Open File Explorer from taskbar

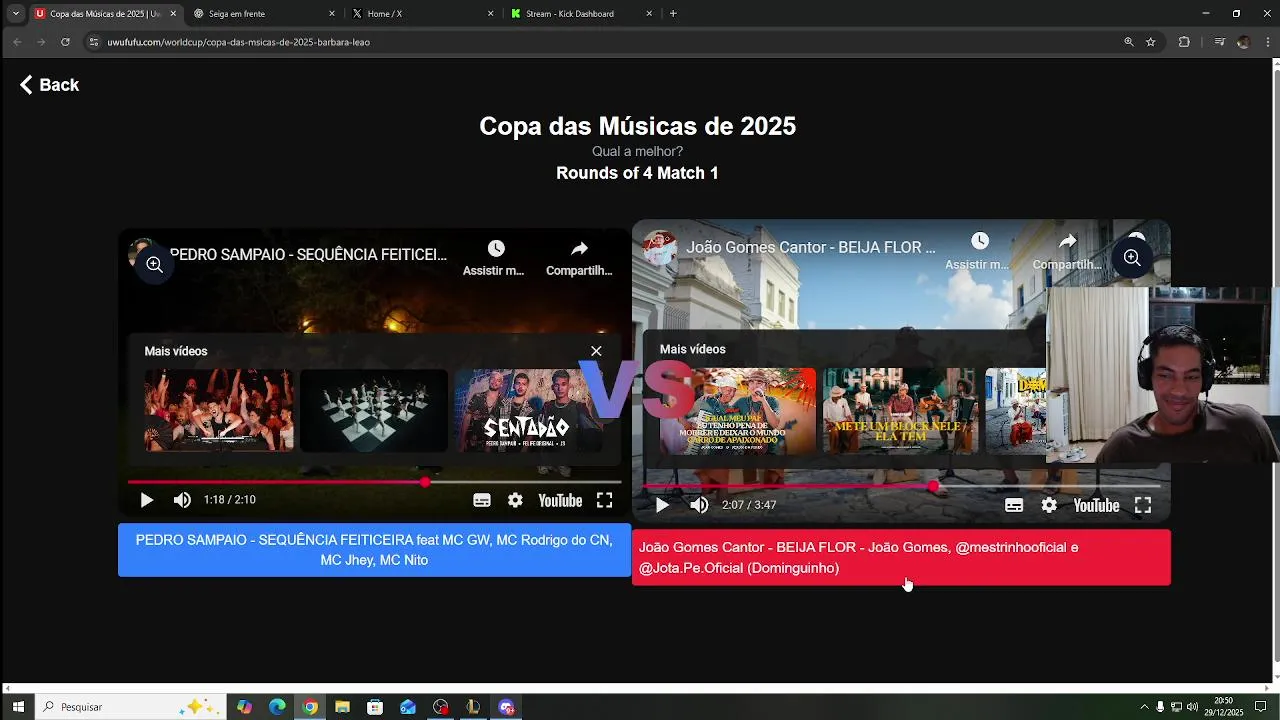pyautogui.click(x=342, y=707)
